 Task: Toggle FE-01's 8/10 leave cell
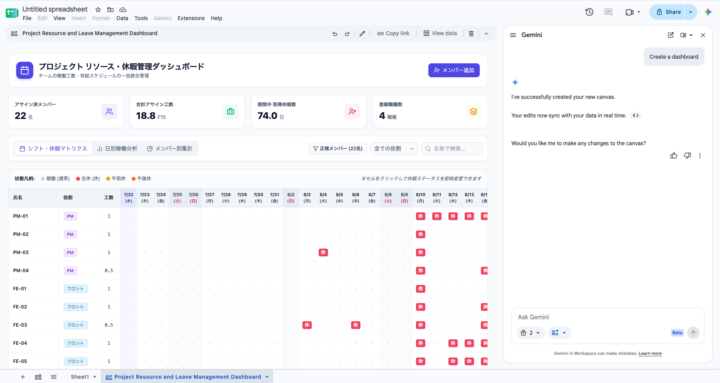coord(420,289)
